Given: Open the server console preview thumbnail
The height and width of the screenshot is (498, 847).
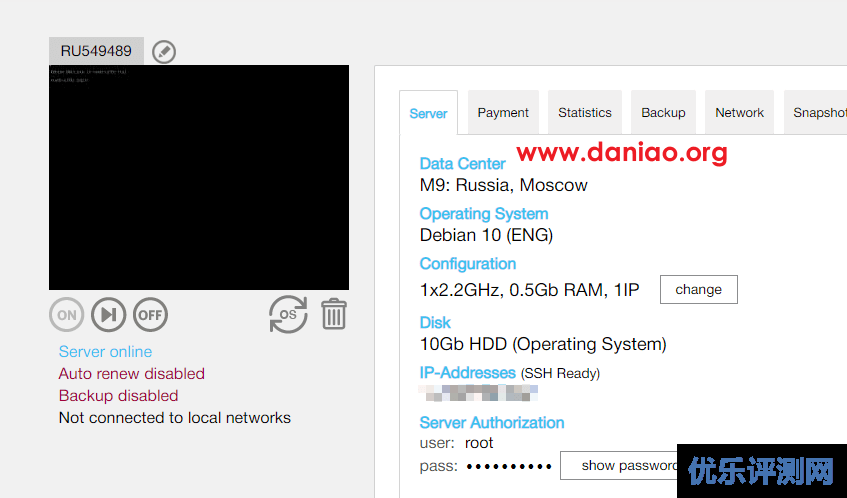Looking at the screenshot, I should coord(199,177).
